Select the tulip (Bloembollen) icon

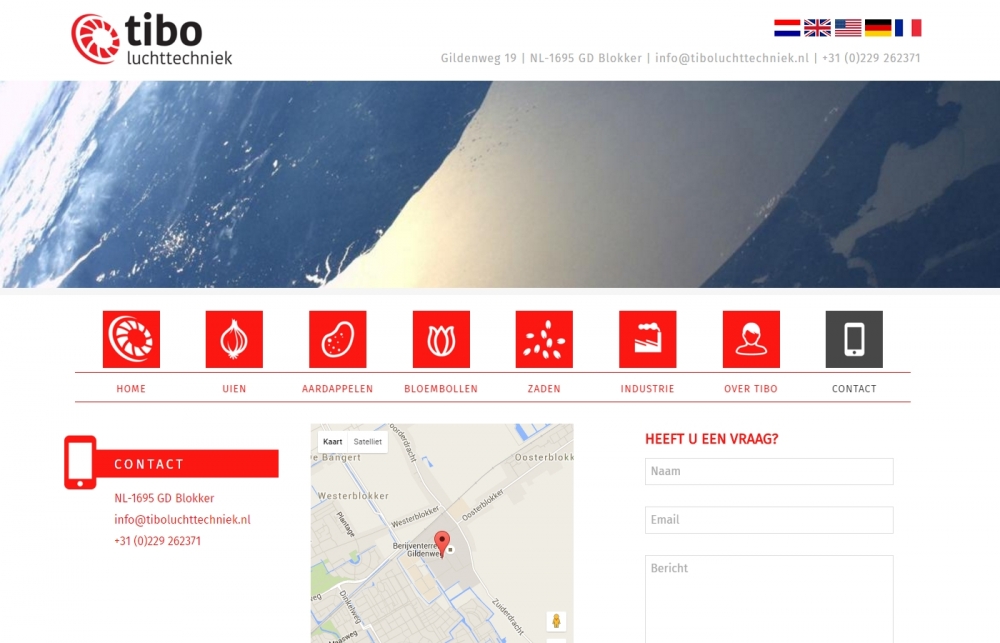(x=441, y=339)
